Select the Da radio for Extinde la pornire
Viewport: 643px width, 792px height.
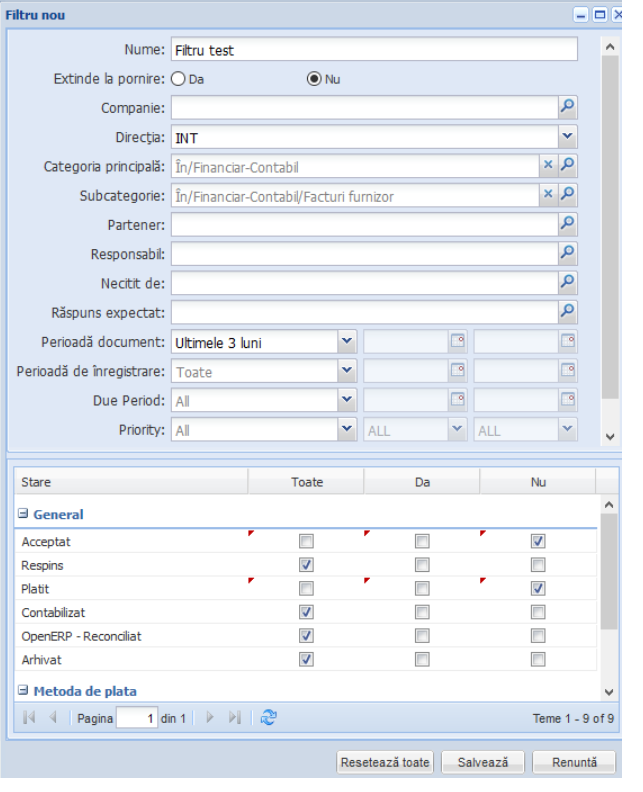(180, 79)
